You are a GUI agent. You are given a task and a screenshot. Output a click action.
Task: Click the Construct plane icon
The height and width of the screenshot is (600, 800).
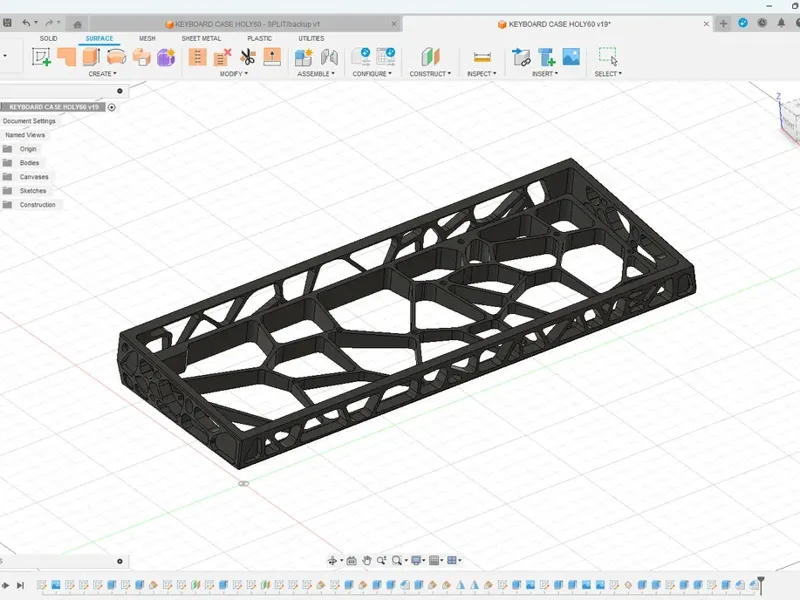430,57
